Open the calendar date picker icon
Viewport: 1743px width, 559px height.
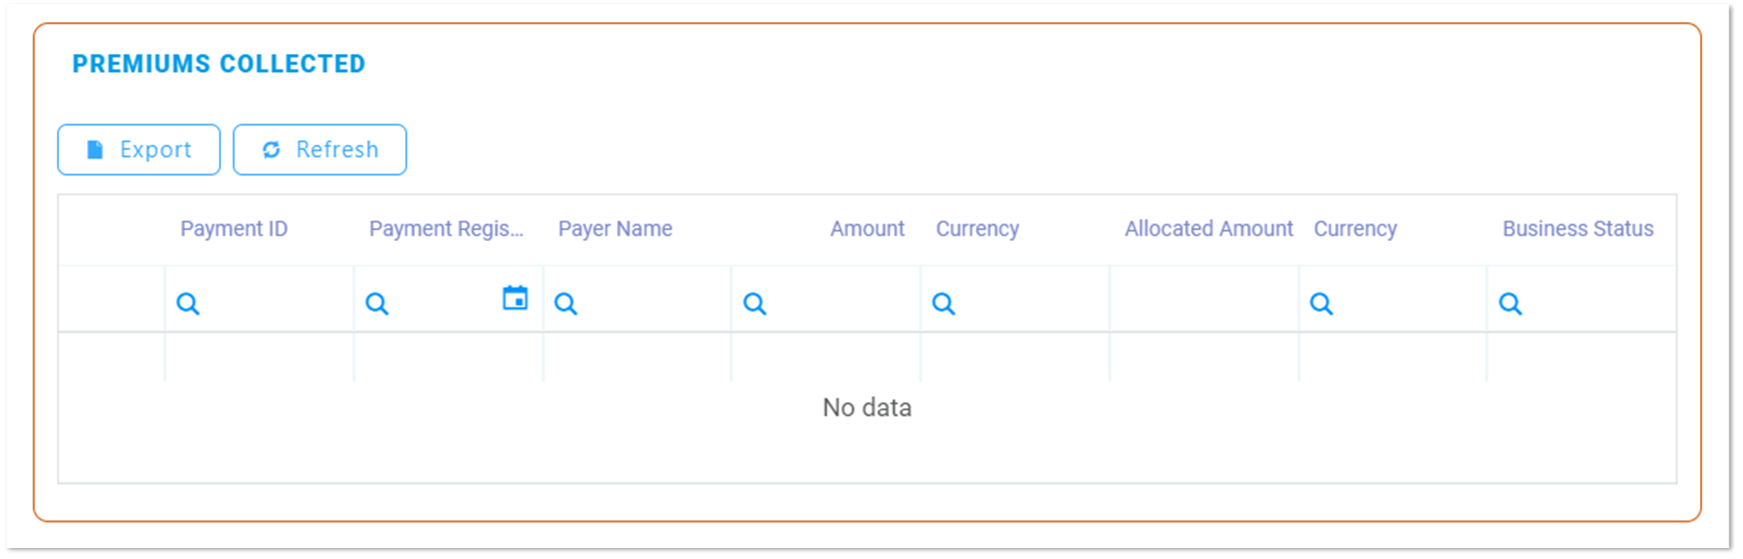click(515, 298)
